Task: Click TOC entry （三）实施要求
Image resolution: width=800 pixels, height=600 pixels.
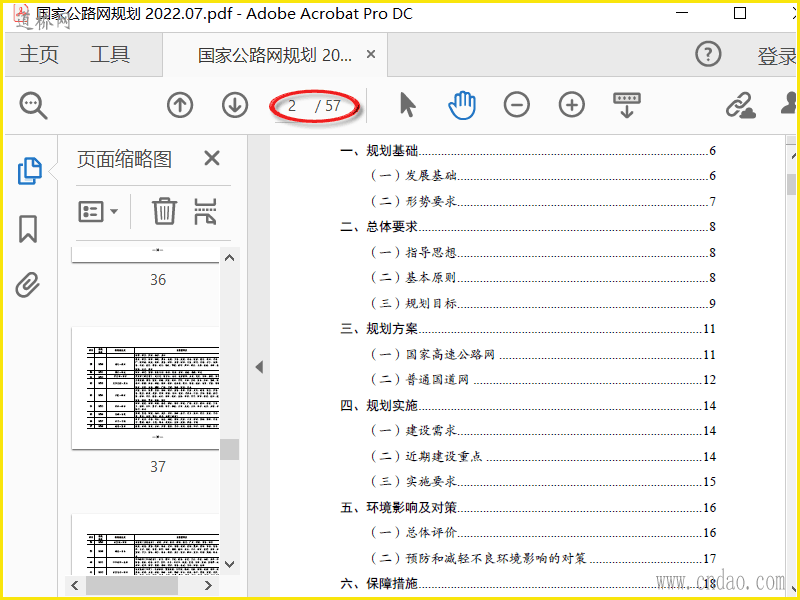Action: click(x=543, y=482)
